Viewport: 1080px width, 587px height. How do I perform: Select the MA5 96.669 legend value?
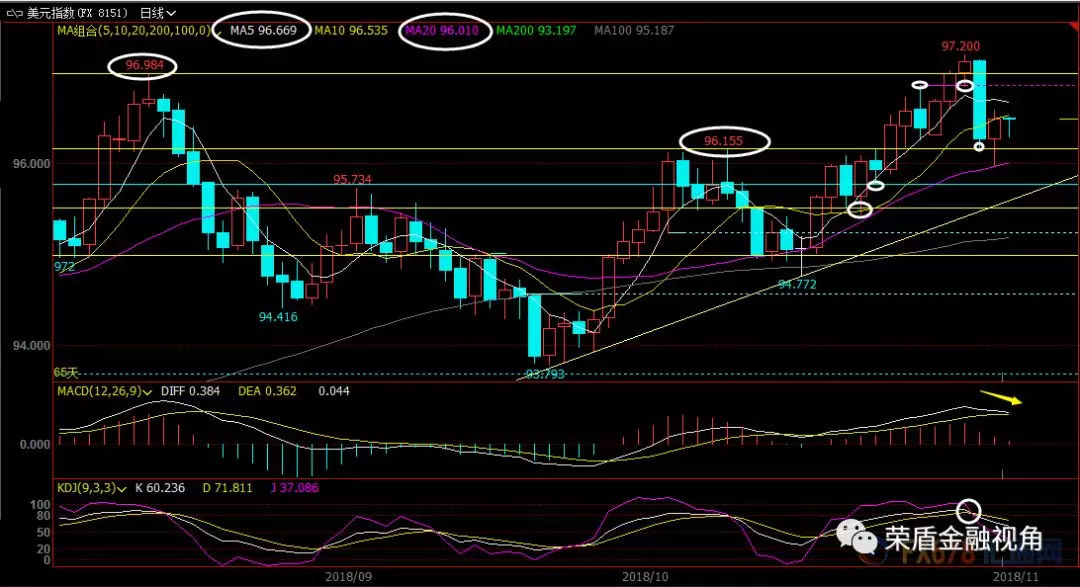point(263,31)
